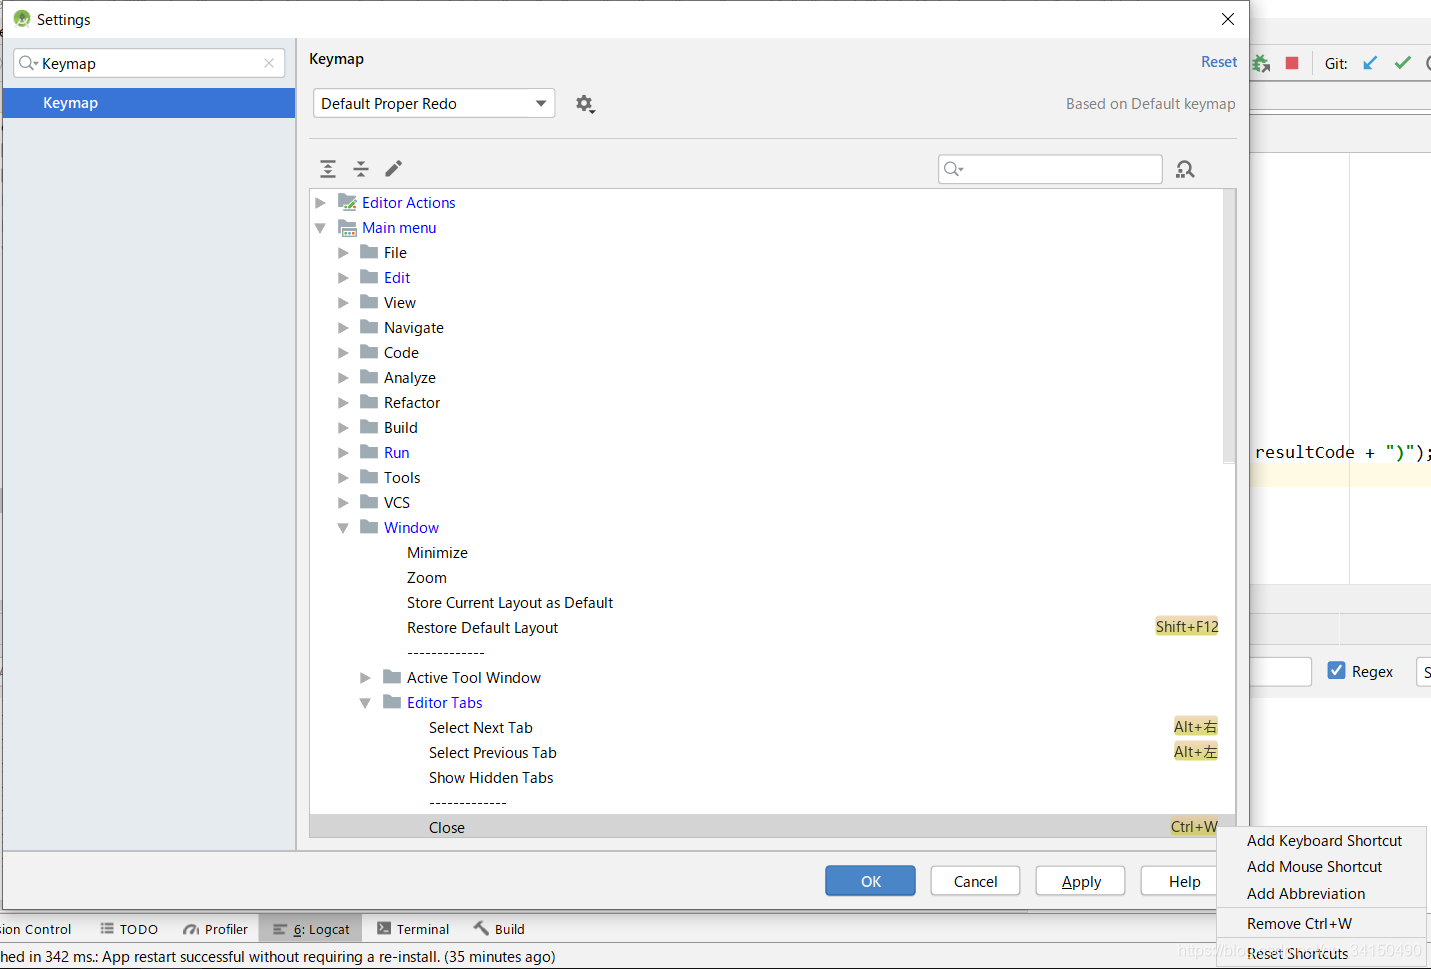Select the Minimize action row

[766, 553]
